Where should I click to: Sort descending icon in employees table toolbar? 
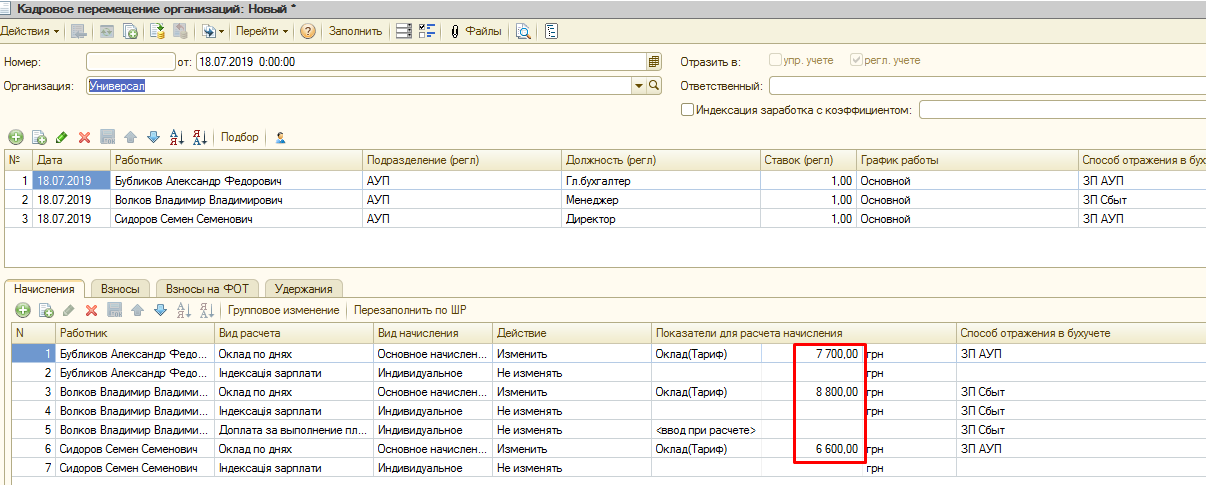pyautogui.click(x=199, y=137)
